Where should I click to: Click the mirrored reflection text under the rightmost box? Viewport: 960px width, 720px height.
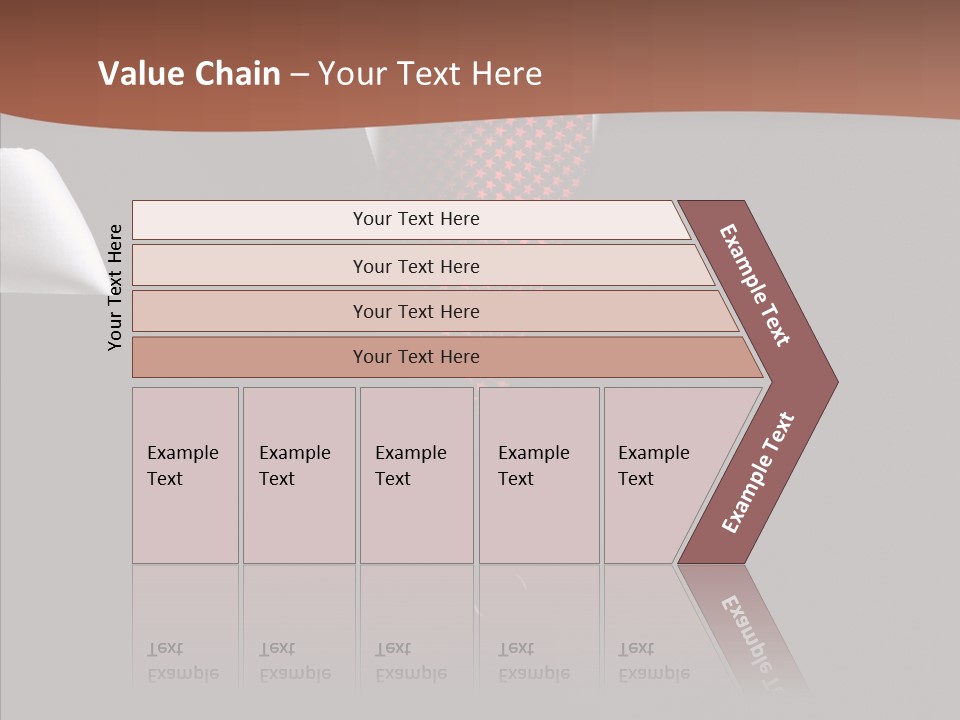pyautogui.click(x=654, y=662)
